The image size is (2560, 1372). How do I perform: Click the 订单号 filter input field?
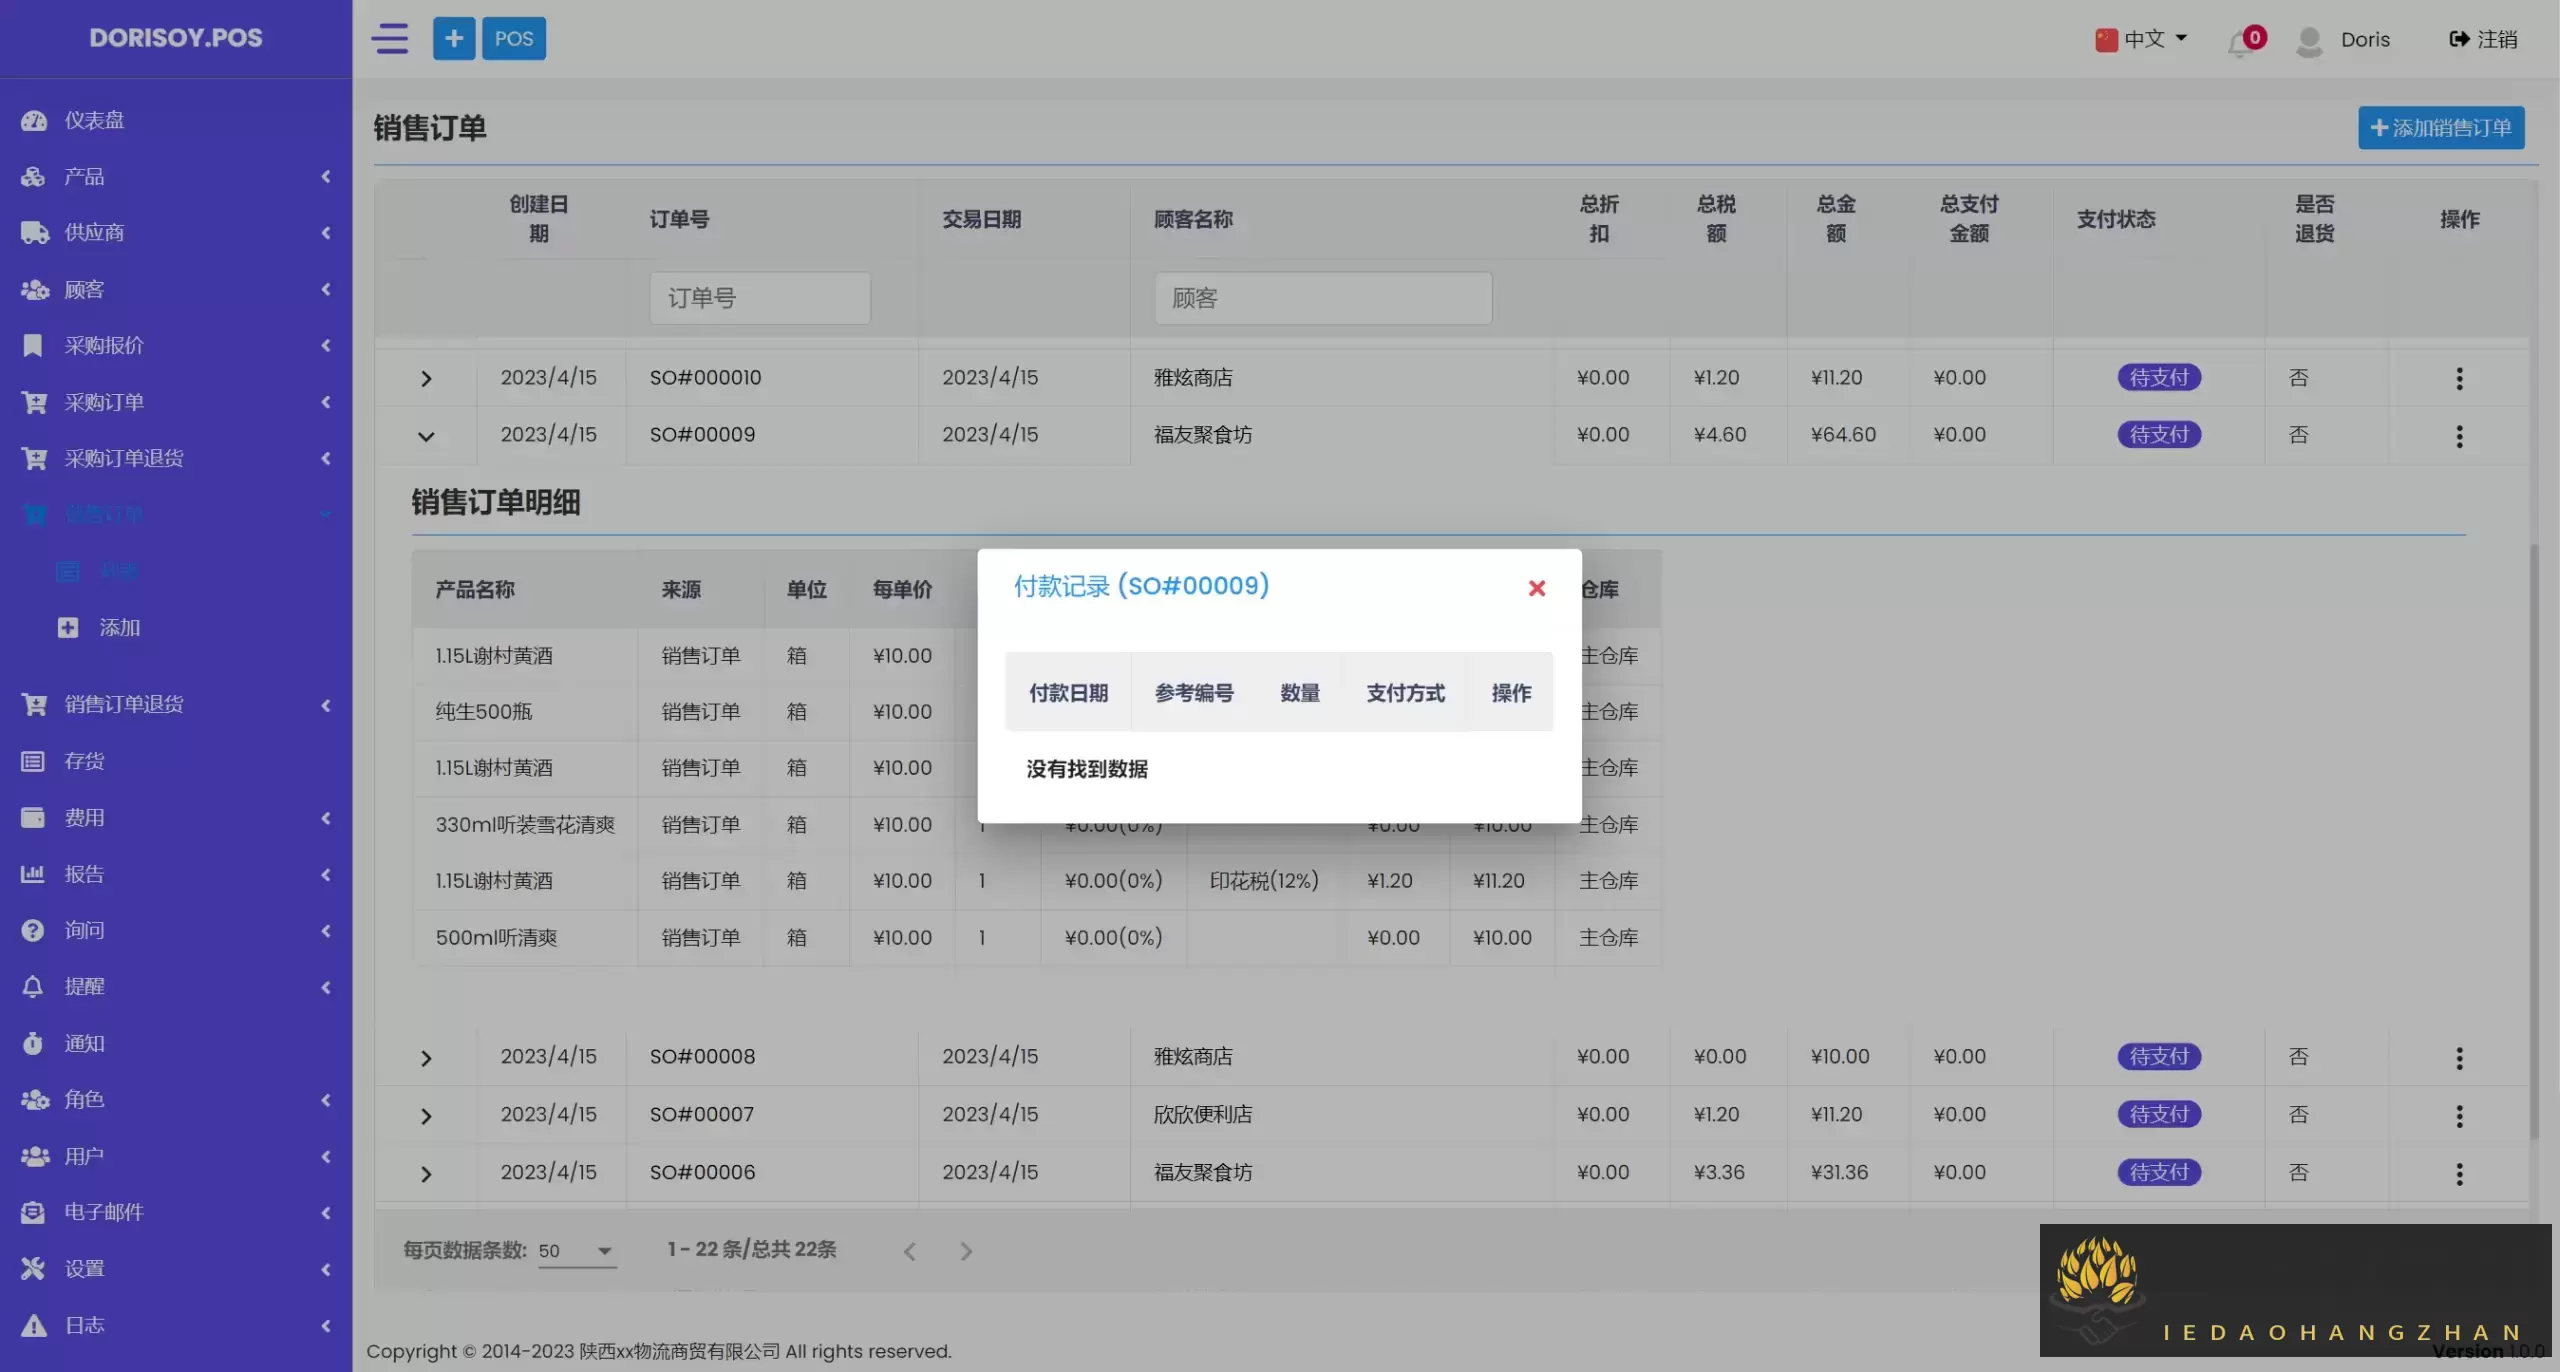click(760, 298)
